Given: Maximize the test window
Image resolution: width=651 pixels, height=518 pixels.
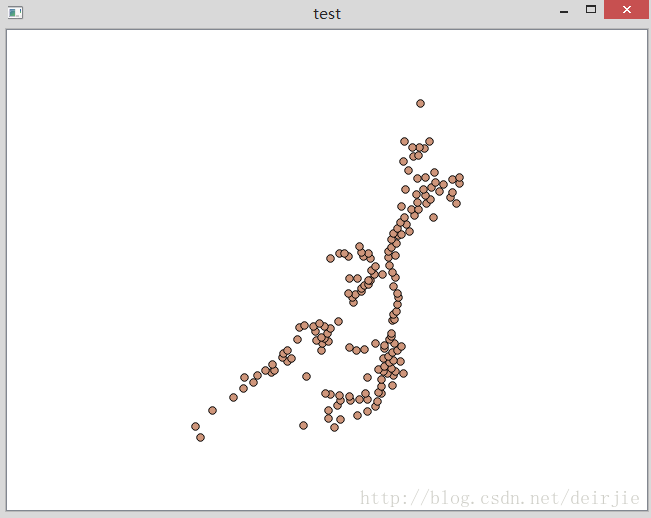Looking at the screenshot, I should 591,9.
